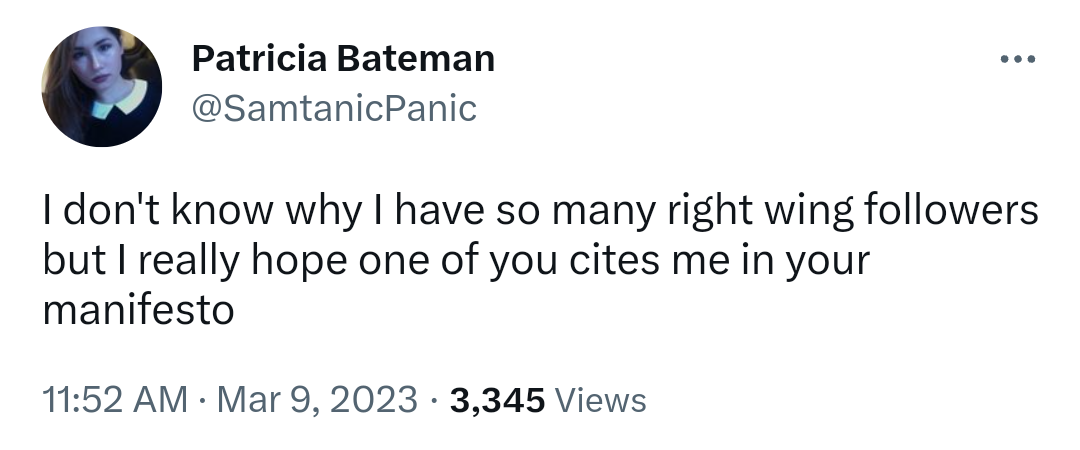This screenshot has height=450, width=1080.
Task: Click the "AM" part of the timestamp
Action: point(162,401)
